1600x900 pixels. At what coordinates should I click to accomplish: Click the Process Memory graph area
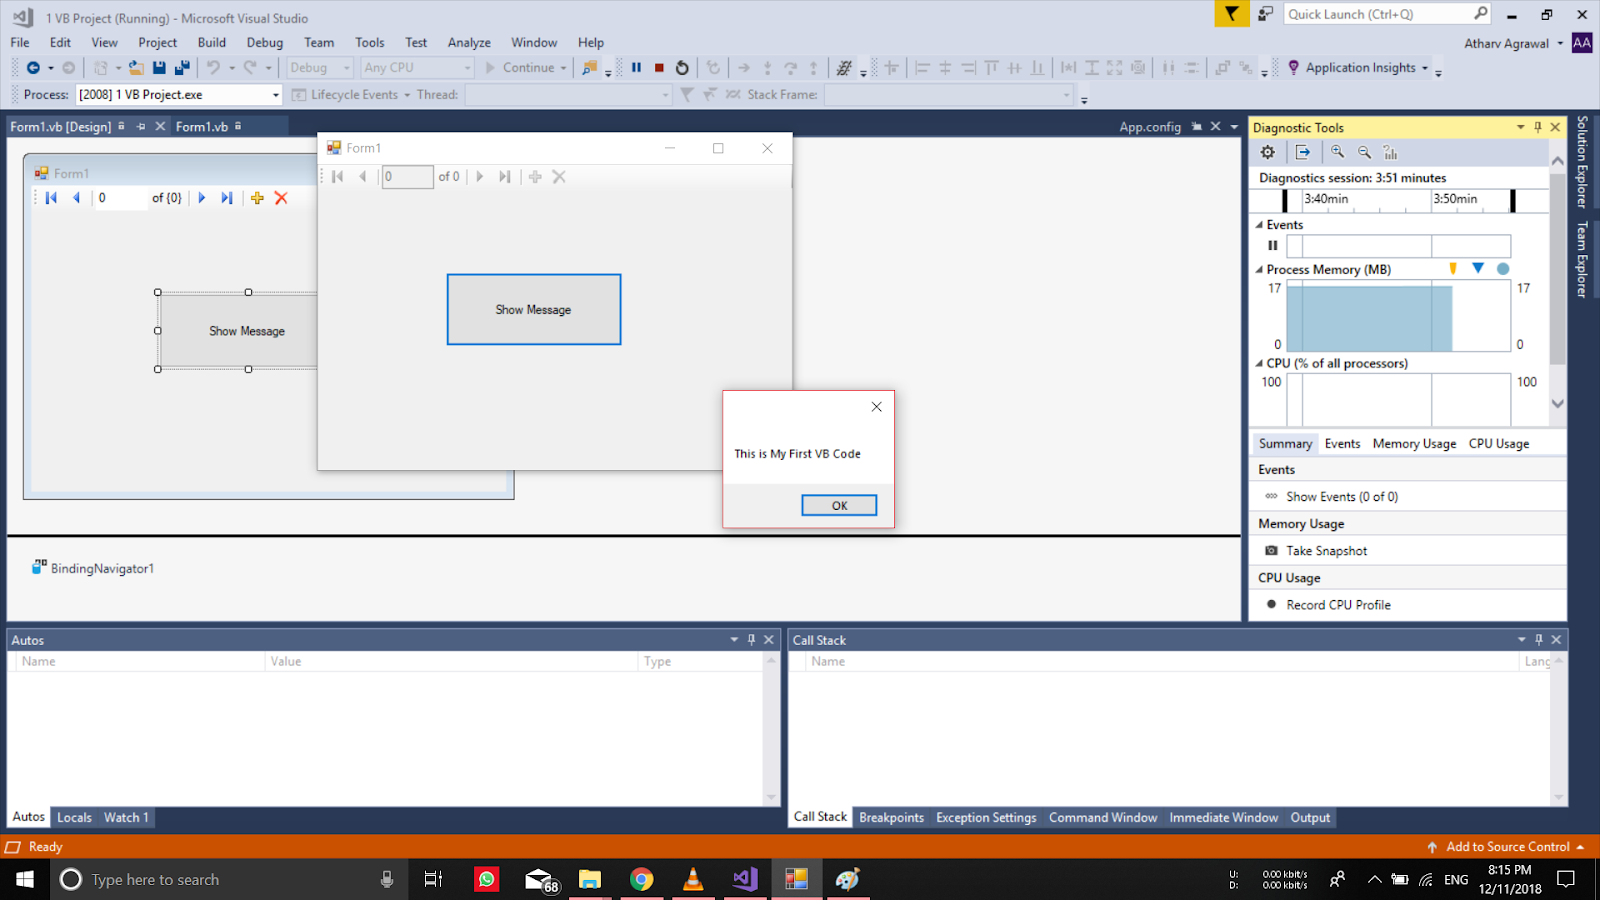point(1398,316)
